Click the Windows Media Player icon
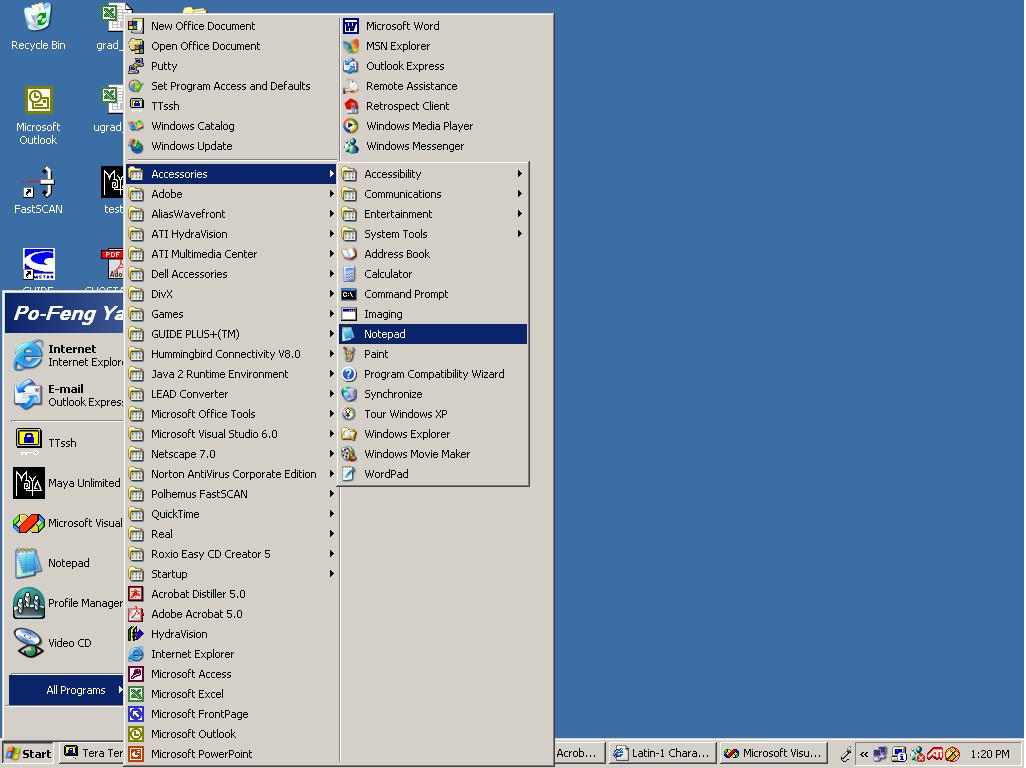Image resolution: width=1026 pixels, height=768 pixels. pyautogui.click(x=351, y=126)
